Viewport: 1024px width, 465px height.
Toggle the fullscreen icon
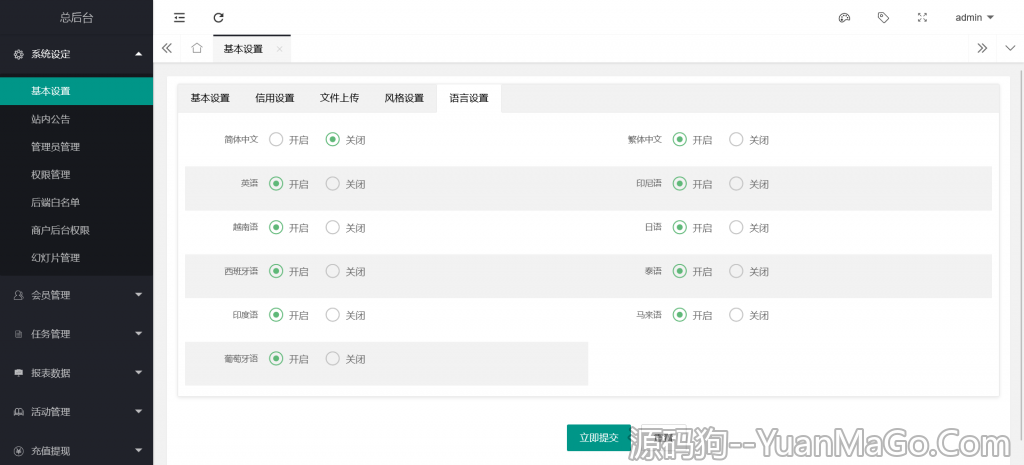pyautogui.click(x=922, y=18)
